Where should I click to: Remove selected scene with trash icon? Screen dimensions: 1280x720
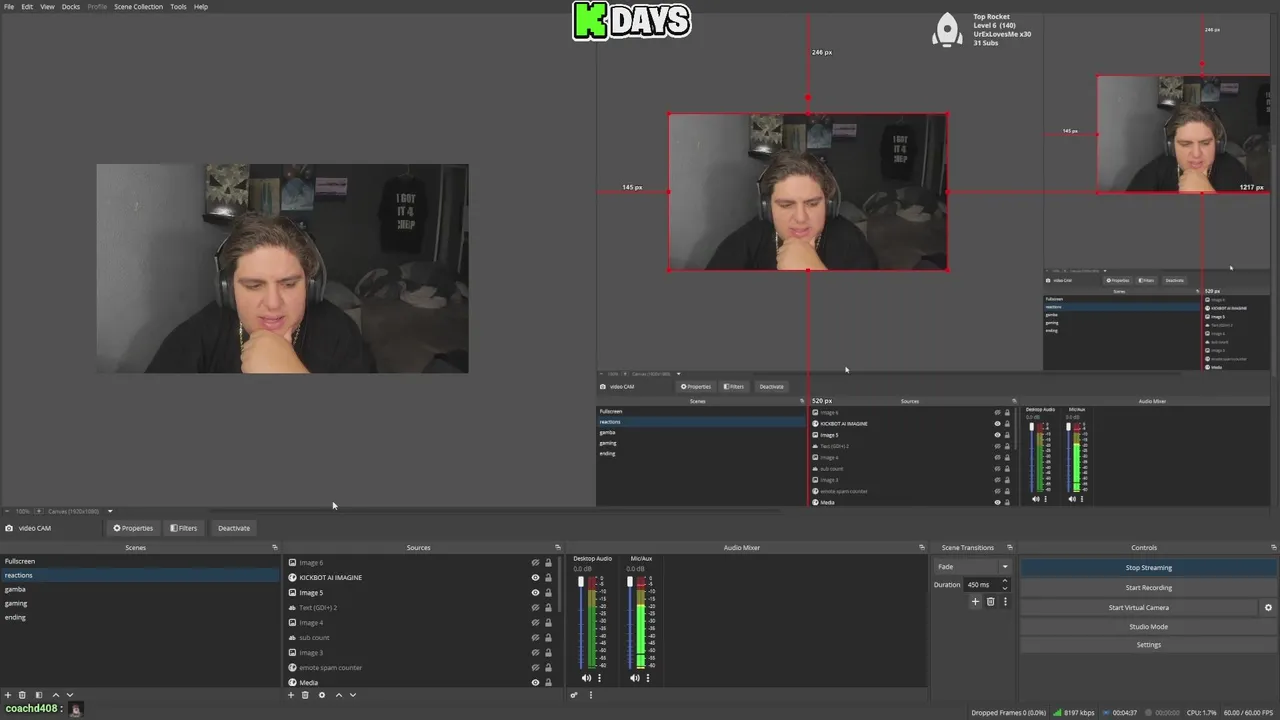[x=22, y=695]
